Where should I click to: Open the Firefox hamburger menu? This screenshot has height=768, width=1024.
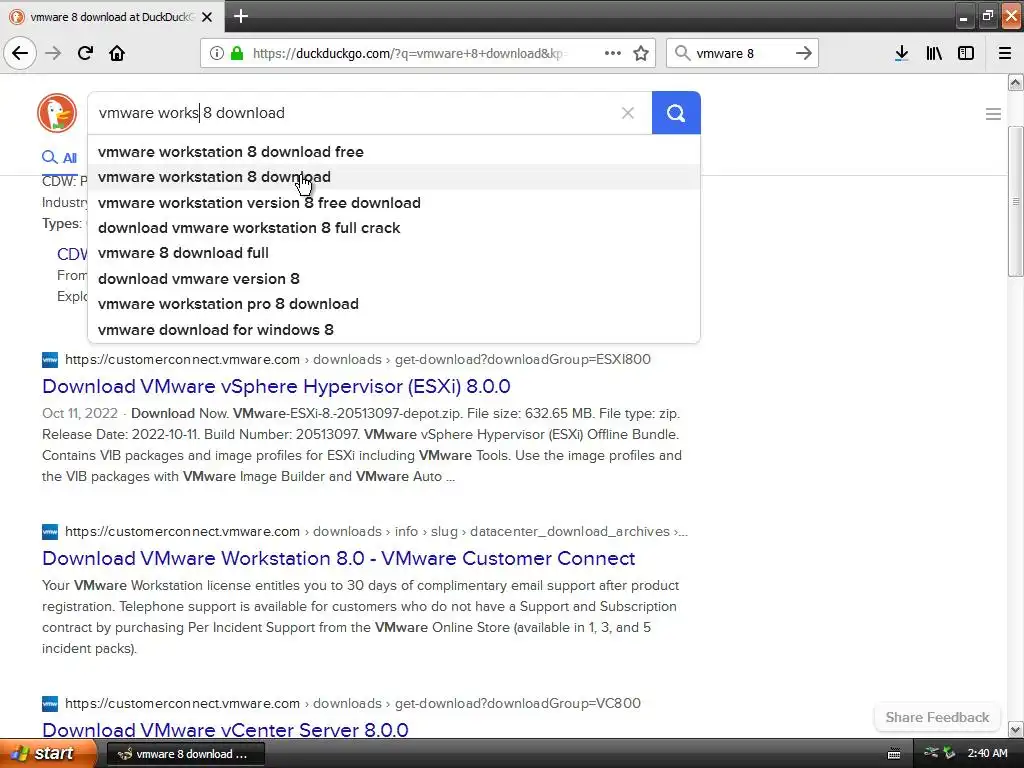1005,54
